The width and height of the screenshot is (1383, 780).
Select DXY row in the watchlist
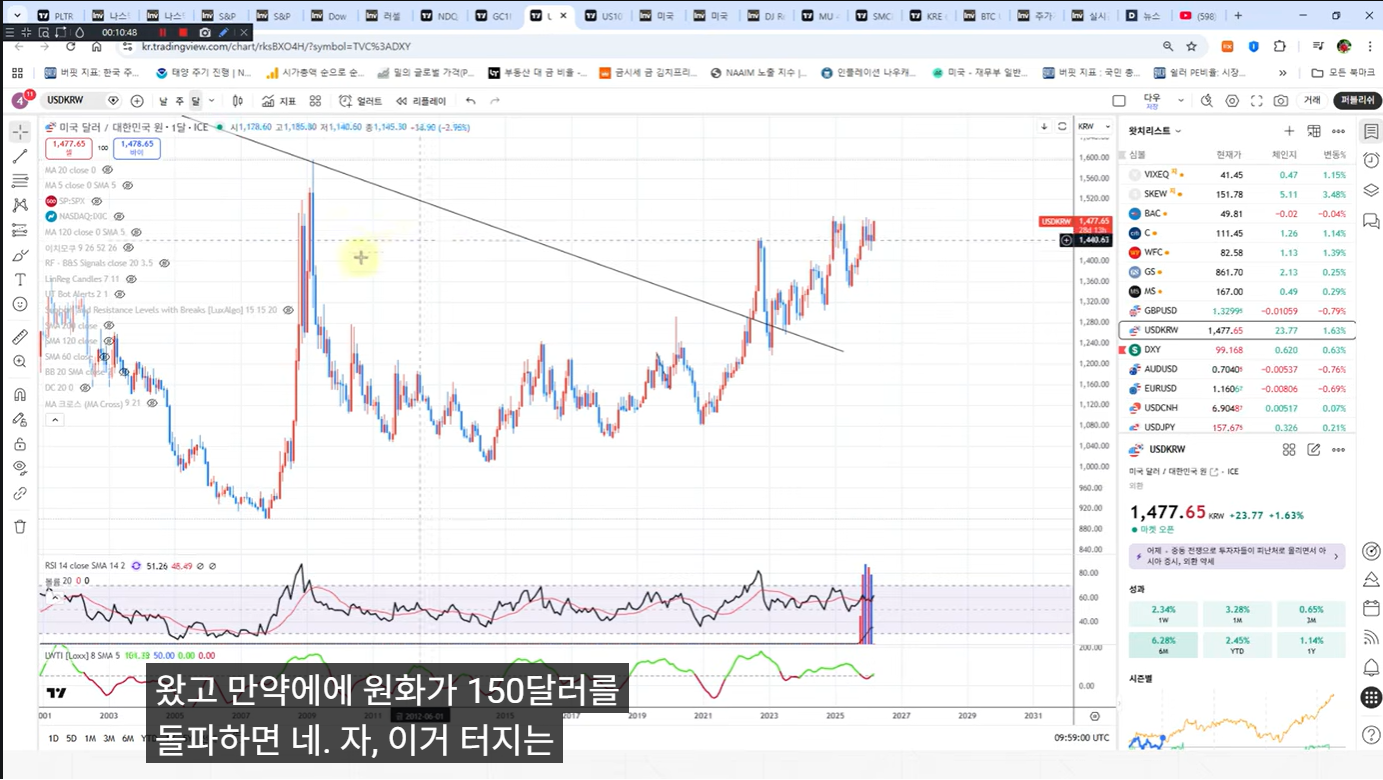(1237, 350)
